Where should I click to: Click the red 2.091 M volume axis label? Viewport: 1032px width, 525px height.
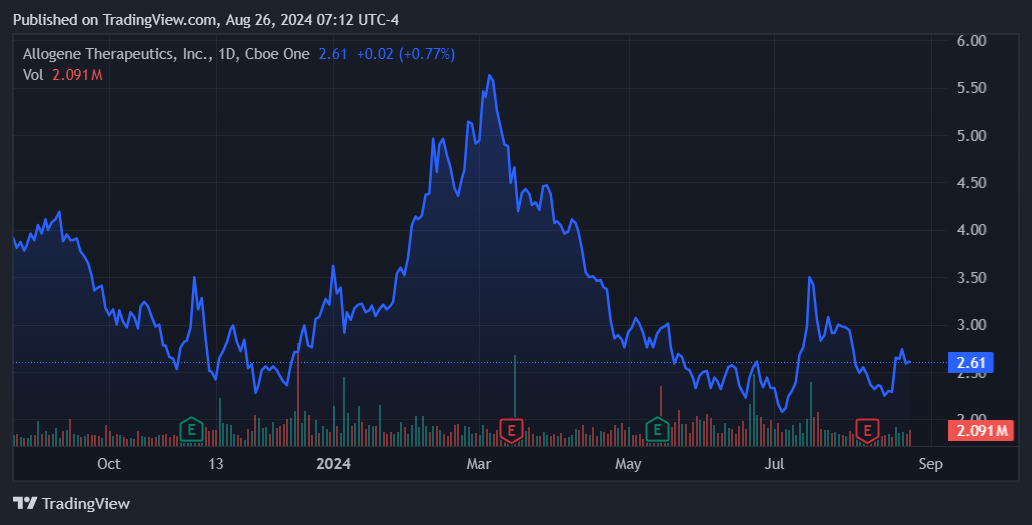coord(981,431)
